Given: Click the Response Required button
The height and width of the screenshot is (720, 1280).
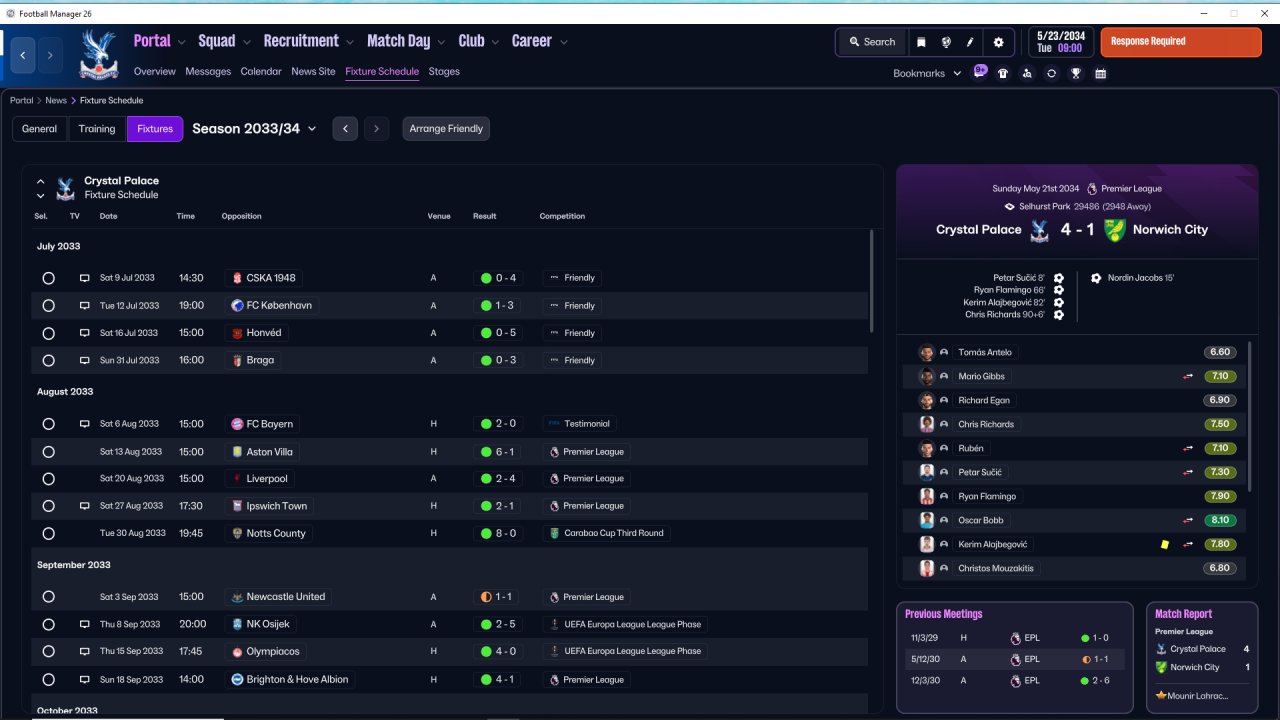Looking at the screenshot, I should coord(1181,42).
